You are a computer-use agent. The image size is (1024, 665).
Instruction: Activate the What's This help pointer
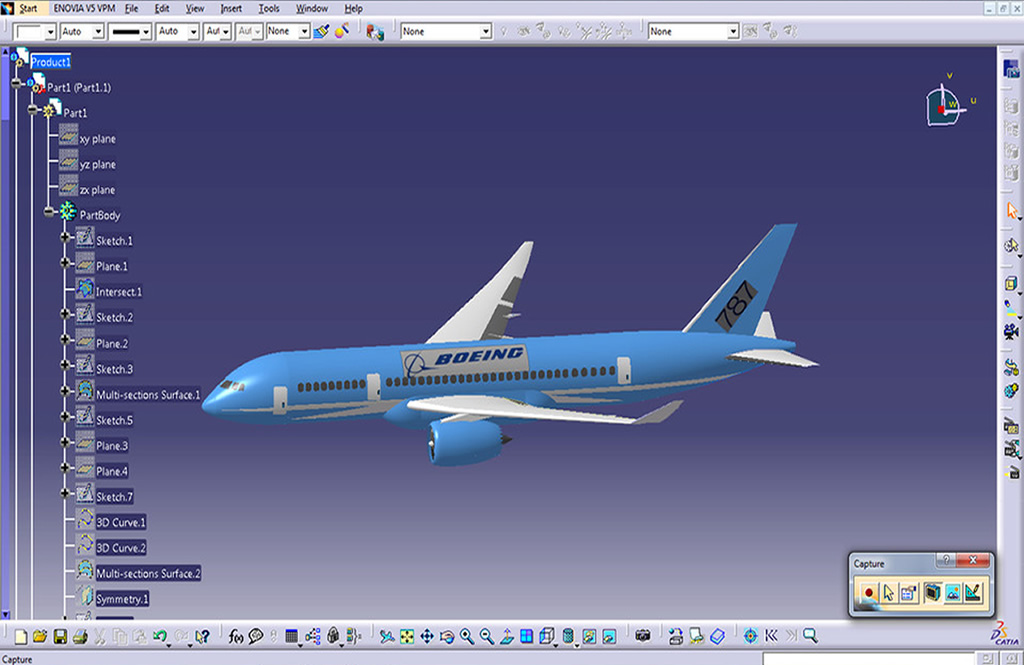pyautogui.click(x=202, y=636)
